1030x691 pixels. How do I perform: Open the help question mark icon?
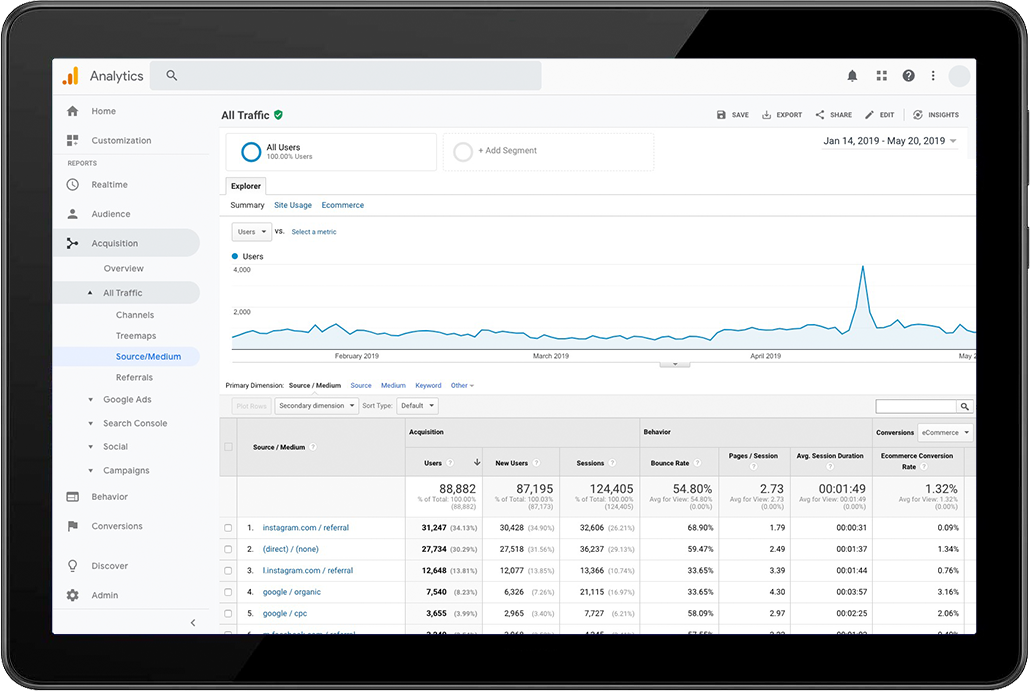pos(908,76)
